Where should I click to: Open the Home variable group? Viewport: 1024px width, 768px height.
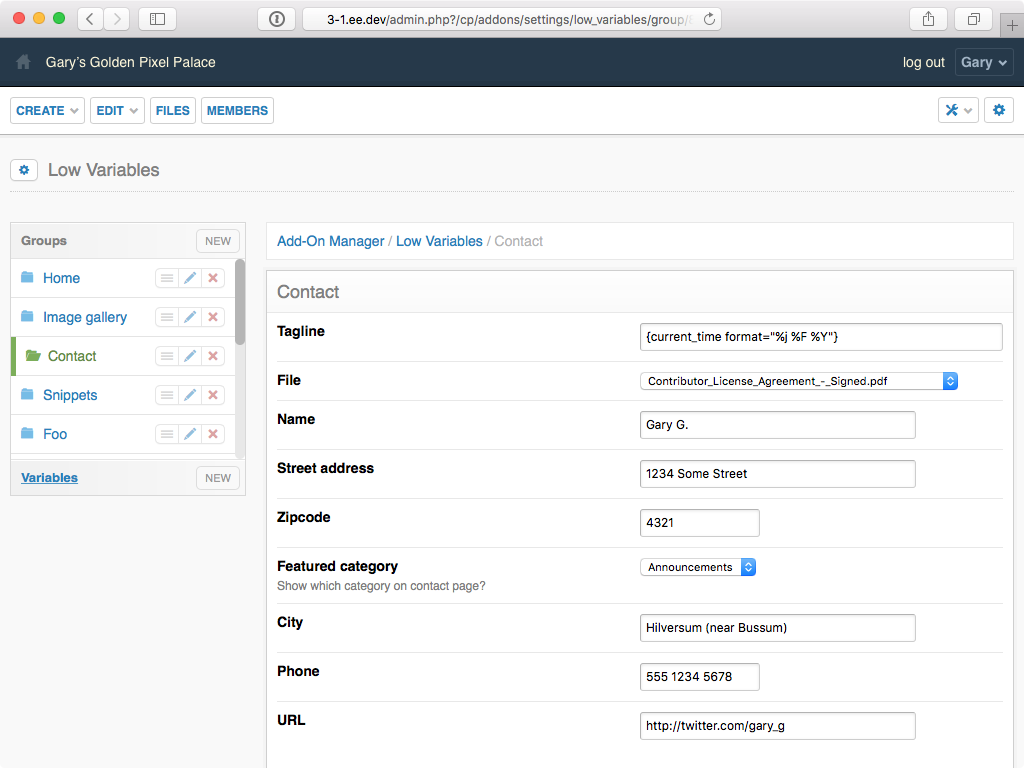(x=61, y=278)
